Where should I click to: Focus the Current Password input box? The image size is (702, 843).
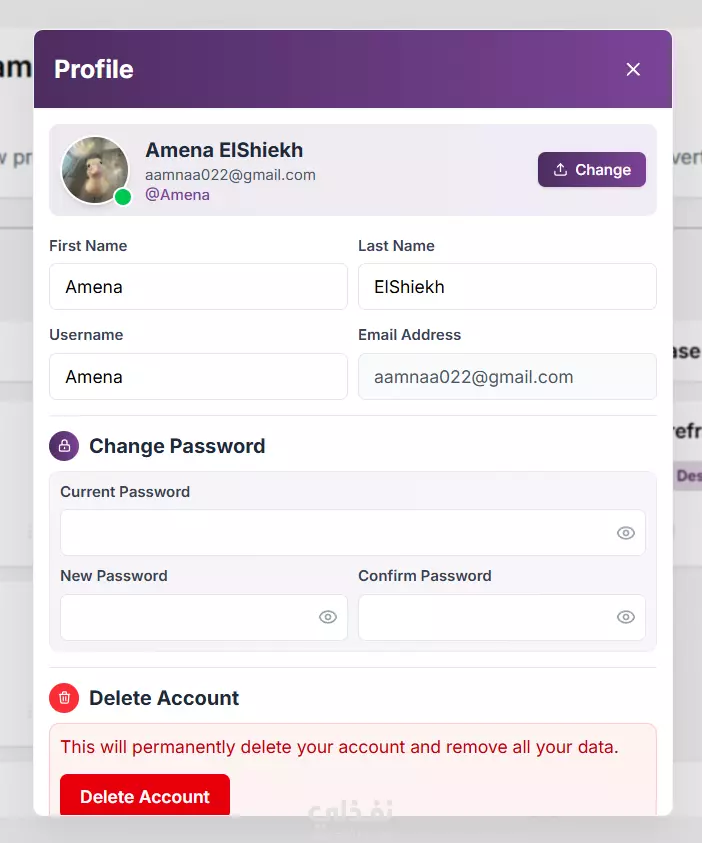(x=353, y=533)
